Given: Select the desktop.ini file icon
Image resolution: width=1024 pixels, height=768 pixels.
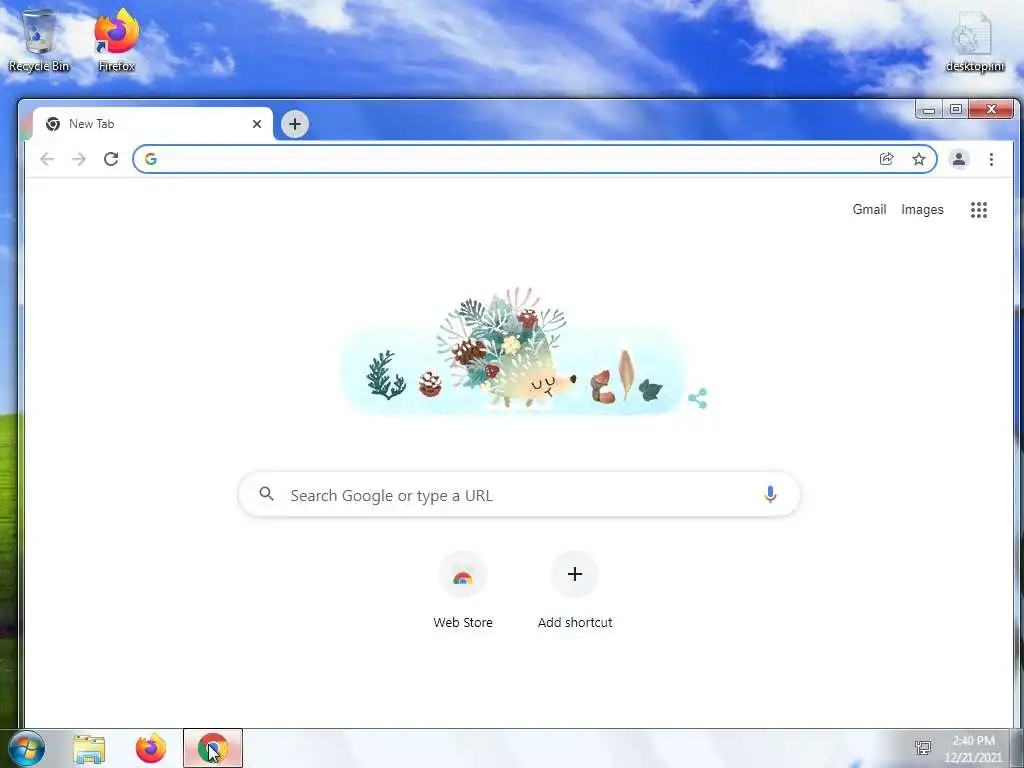Looking at the screenshot, I should tap(974, 41).
